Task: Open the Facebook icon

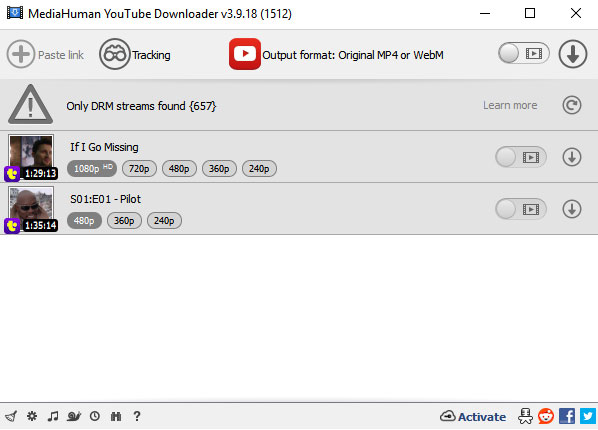Action: 567,416
